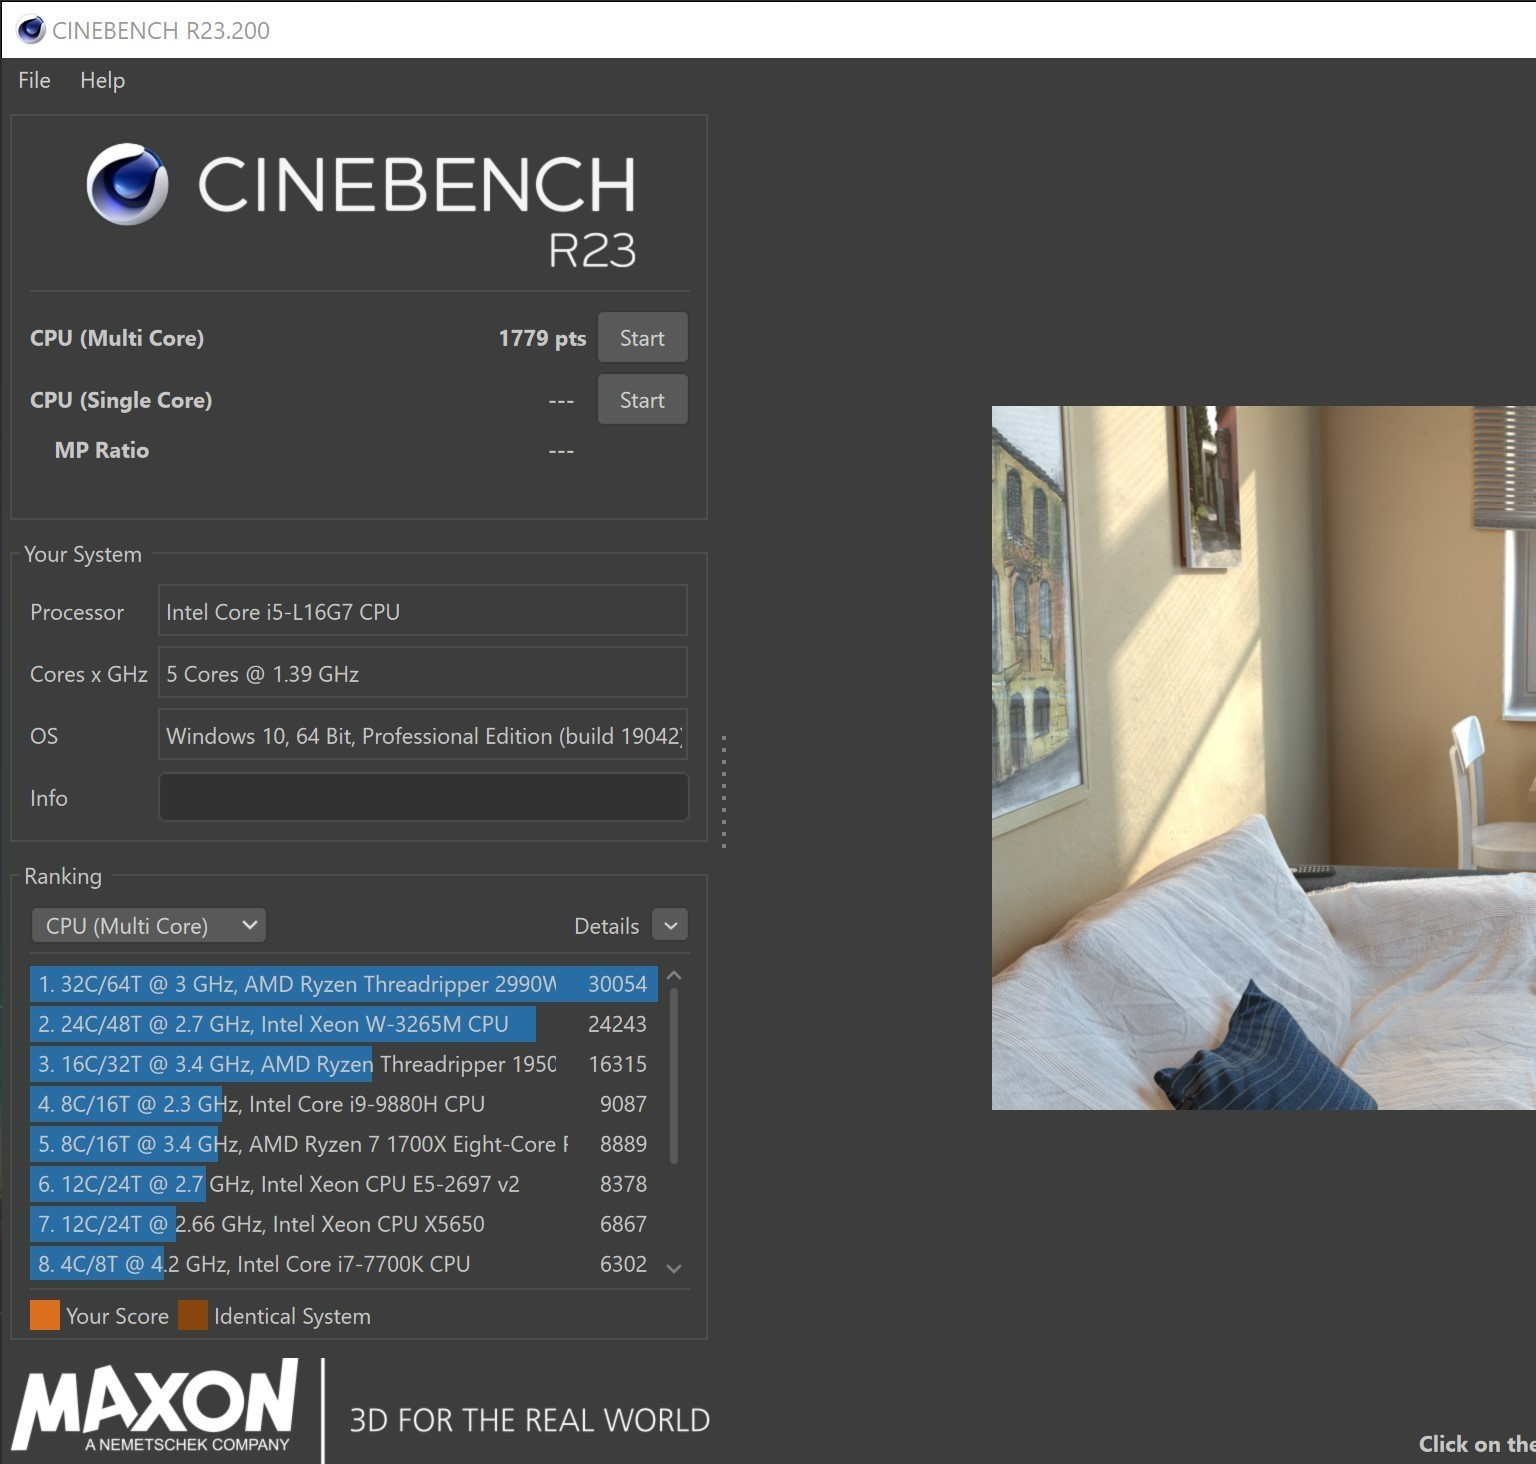The height and width of the screenshot is (1464, 1536).
Task: Click the 24243 score value
Action: pyautogui.click(x=617, y=1024)
